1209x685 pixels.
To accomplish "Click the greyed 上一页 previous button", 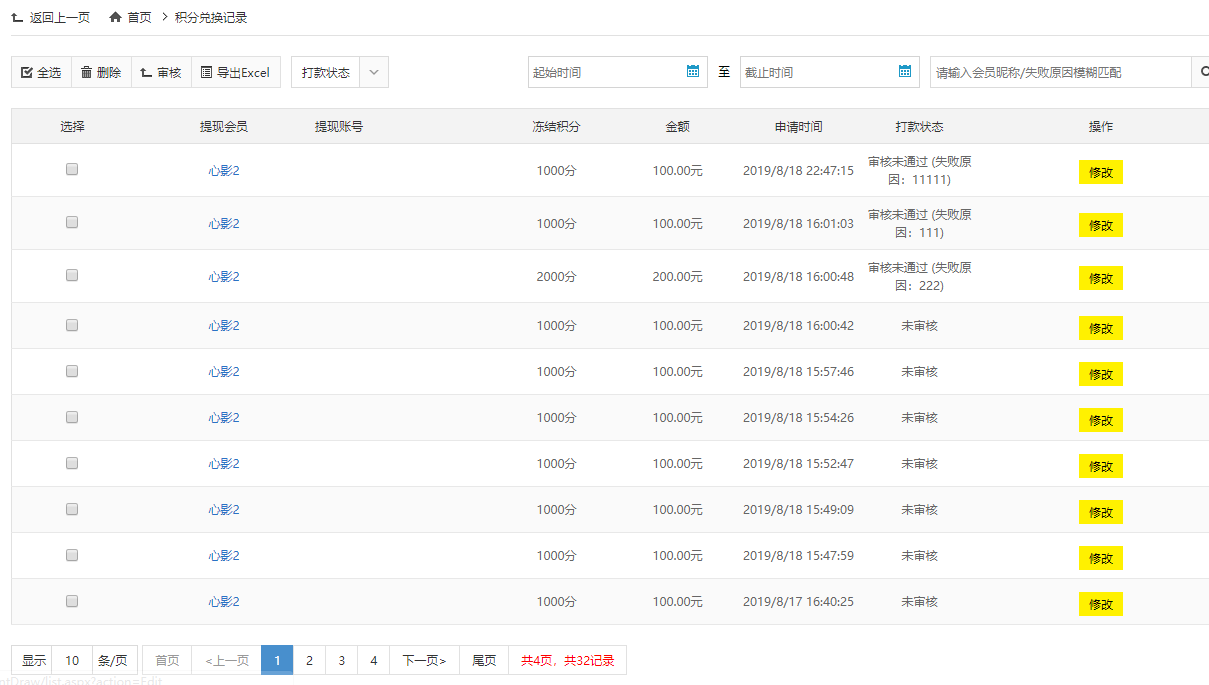I will point(227,660).
